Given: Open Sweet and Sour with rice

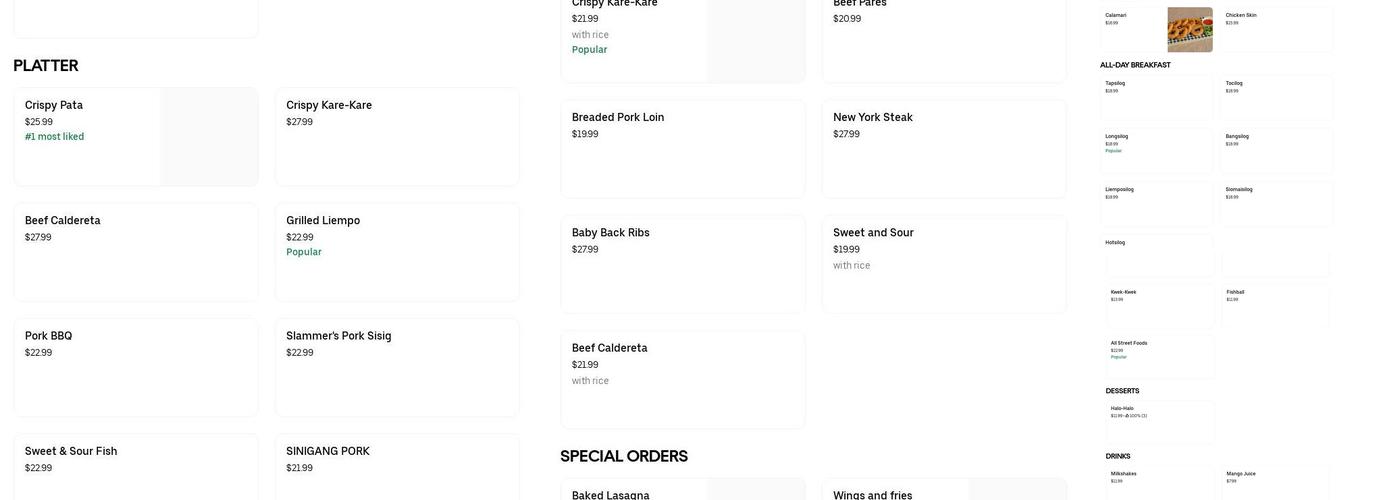Looking at the screenshot, I should [944, 264].
